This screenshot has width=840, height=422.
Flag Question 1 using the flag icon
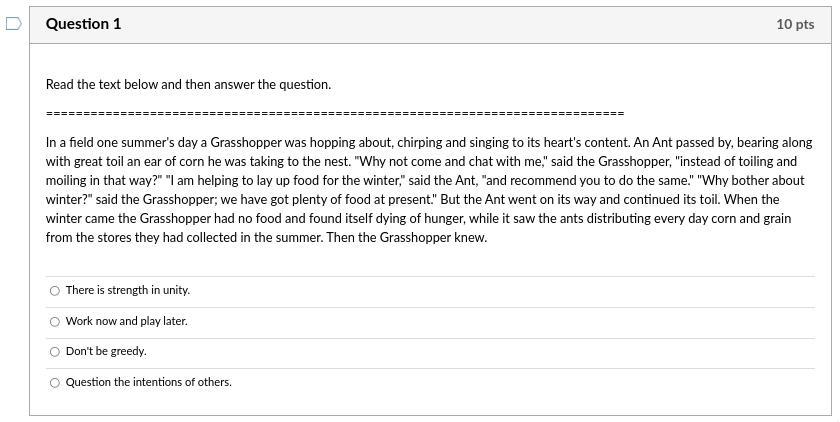pyautogui.click(x=13, y=24)
